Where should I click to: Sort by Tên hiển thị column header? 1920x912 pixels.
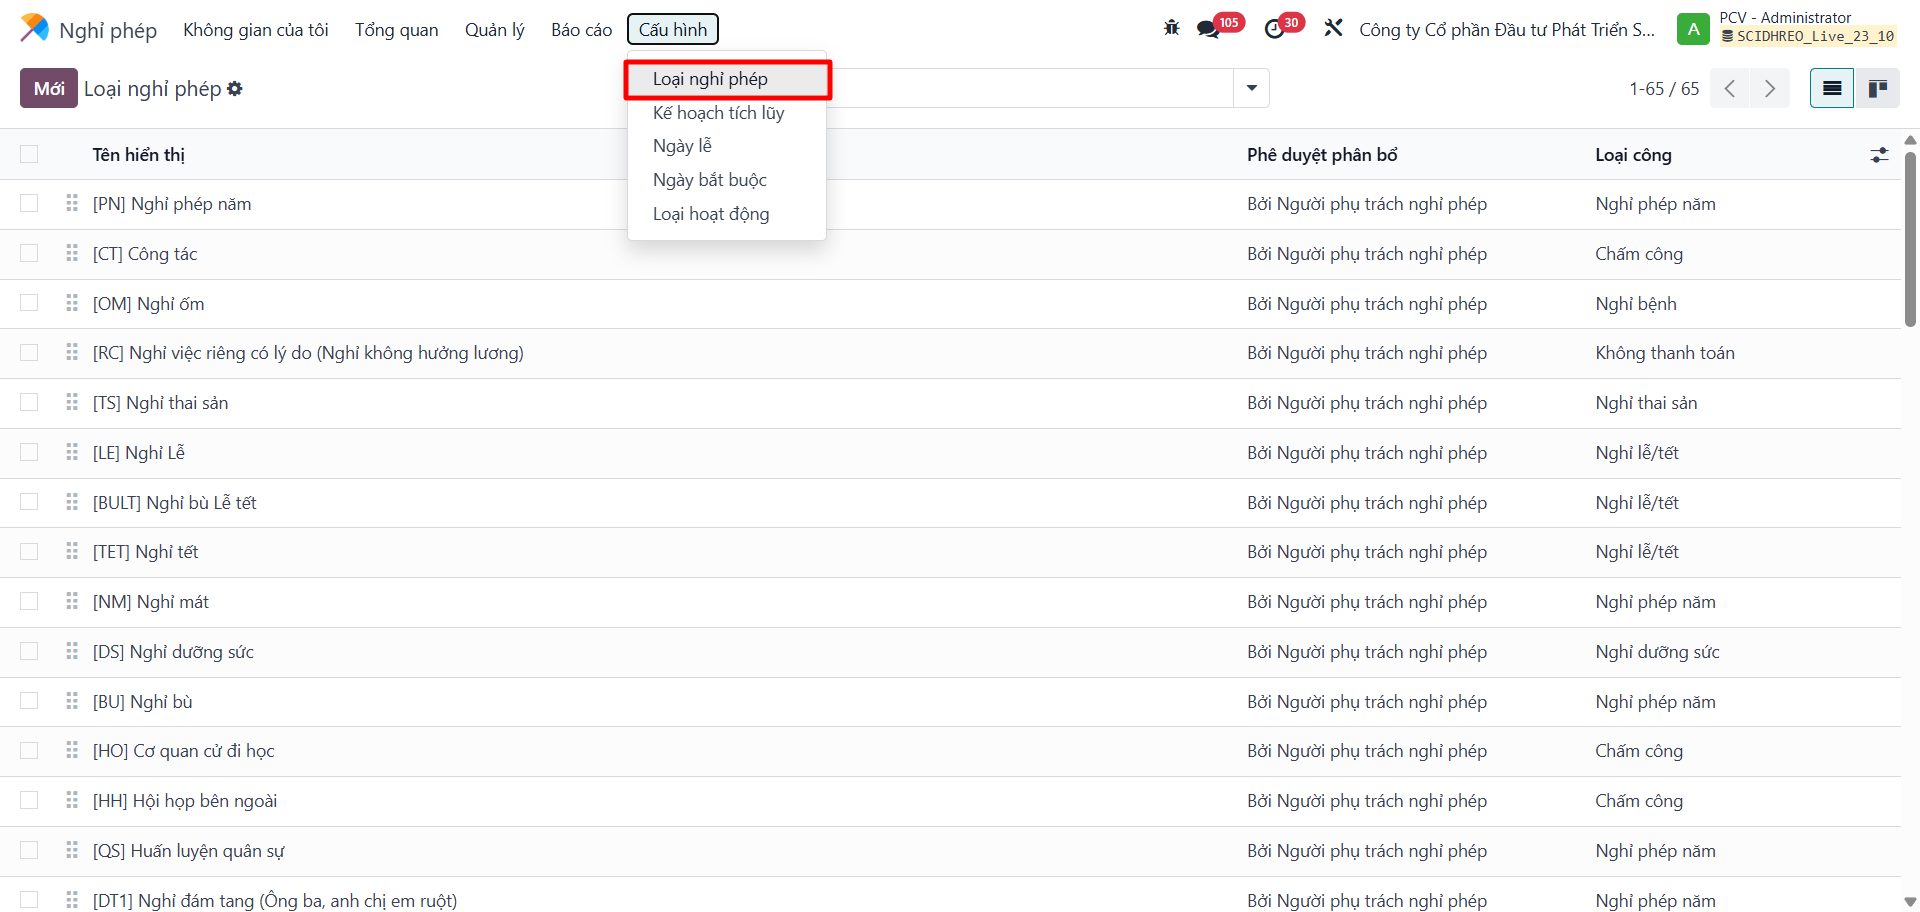(x=139, y=155)
